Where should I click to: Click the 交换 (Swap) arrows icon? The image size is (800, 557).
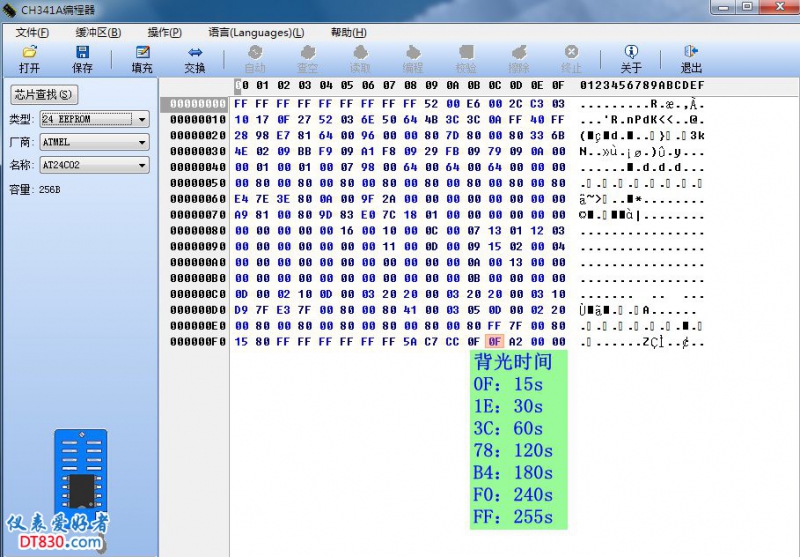(x=195, y=52)
